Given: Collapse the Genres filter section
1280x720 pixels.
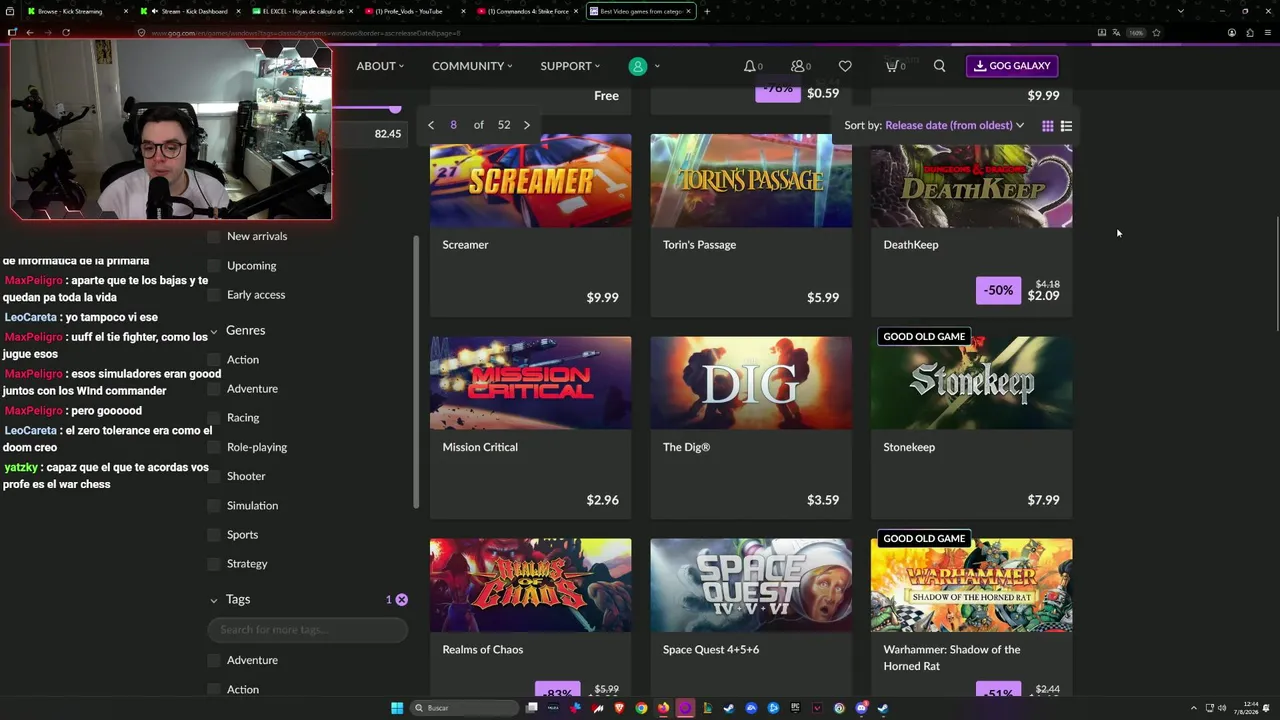Looking at the screenshot, I should pyautogui.click(x=213, y=331).
